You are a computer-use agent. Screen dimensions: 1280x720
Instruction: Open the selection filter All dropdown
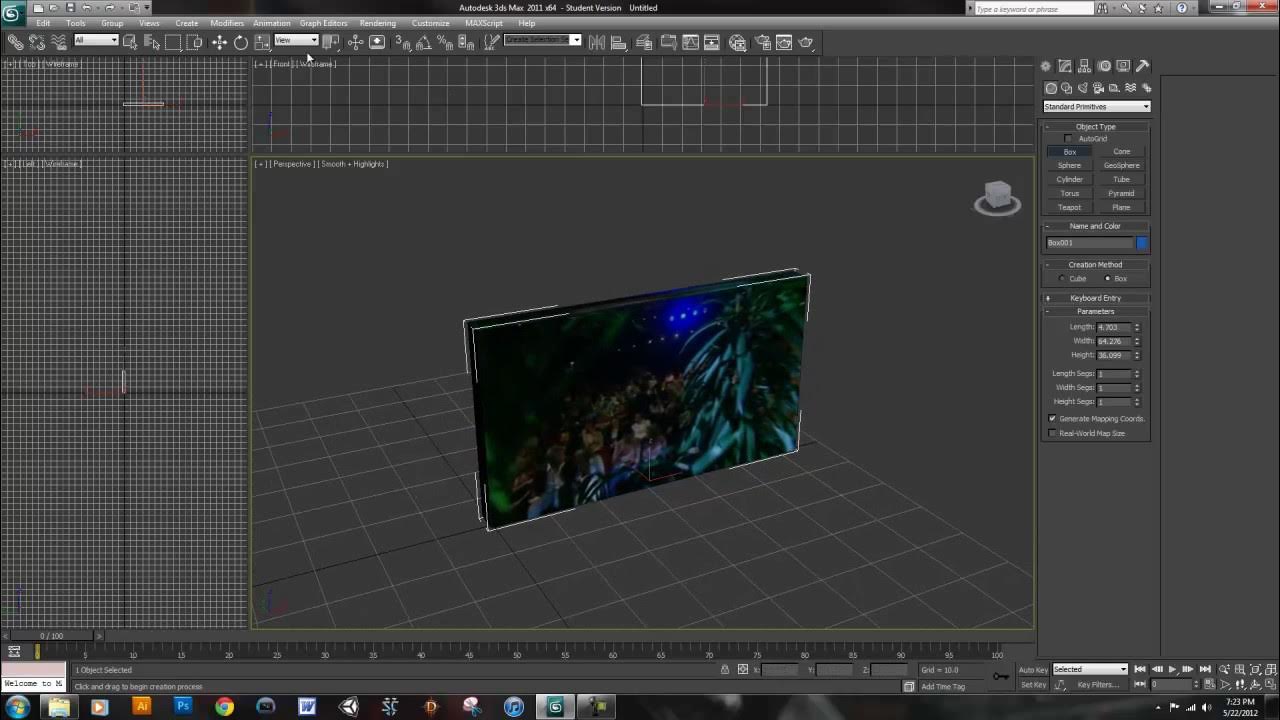click(96, 40)
